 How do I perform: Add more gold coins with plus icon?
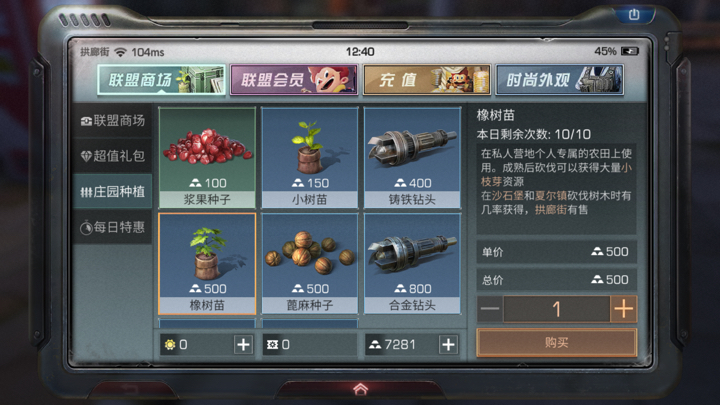[x=243, y=344]
